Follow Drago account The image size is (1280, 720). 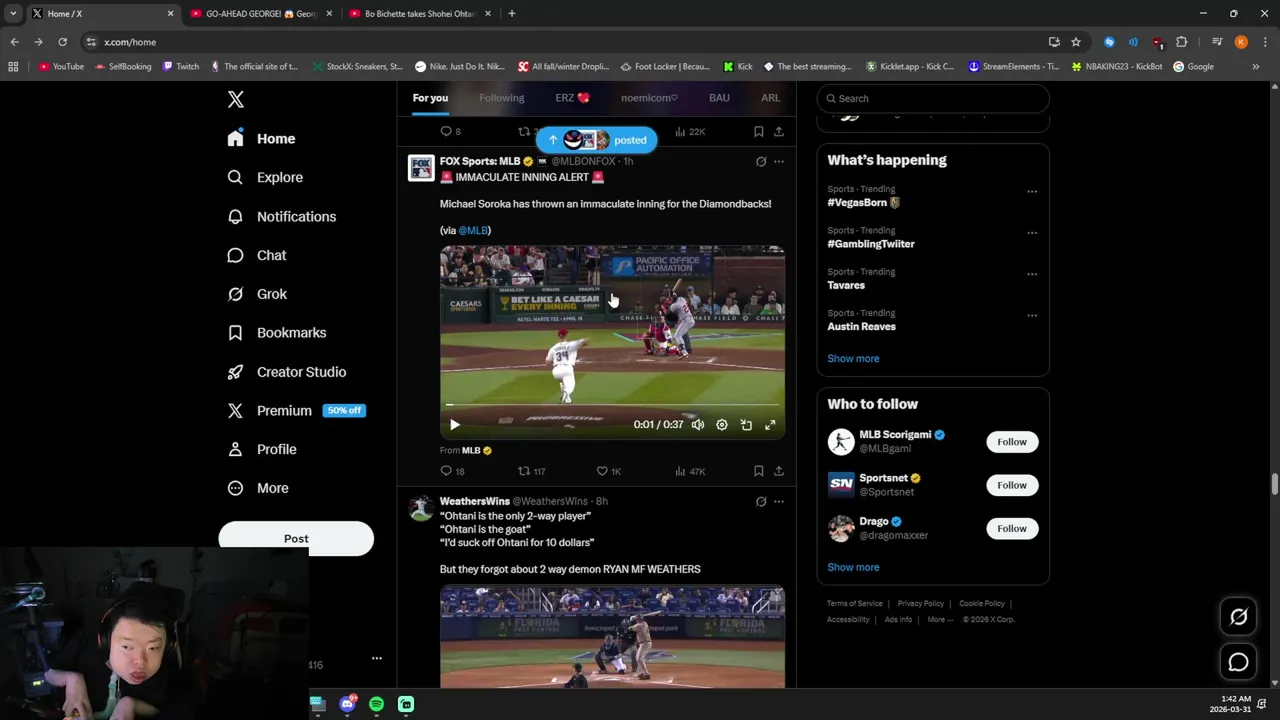1012,528
